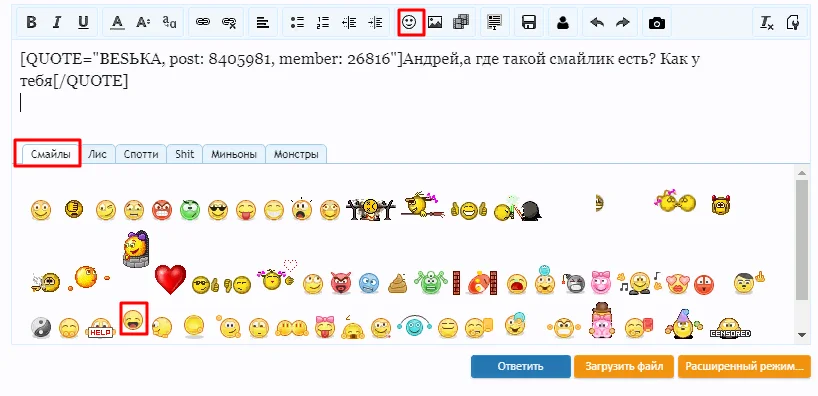This screenshot has height=396, width=818.
Task: Click the user mention person icon
Action: 563,22
